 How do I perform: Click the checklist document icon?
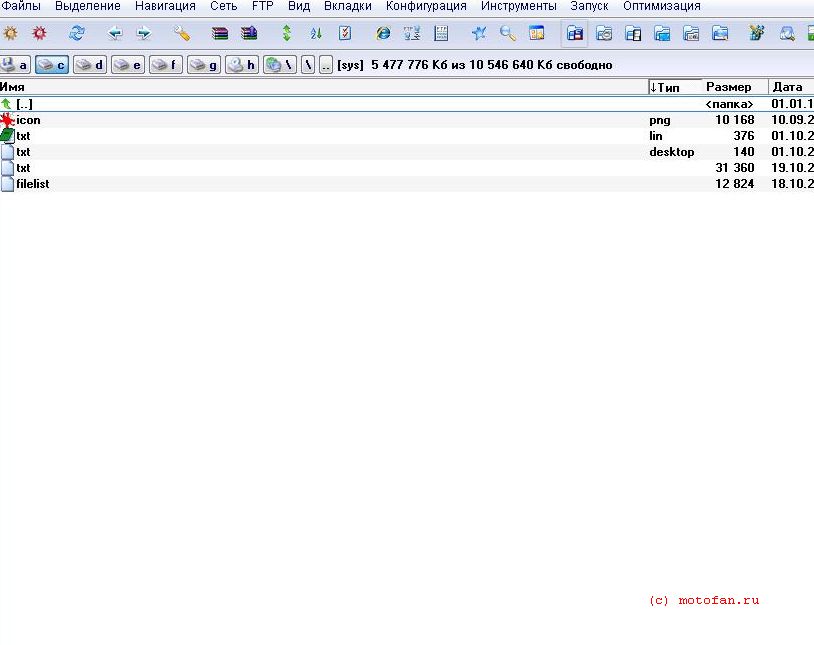(x=345, y=34)
